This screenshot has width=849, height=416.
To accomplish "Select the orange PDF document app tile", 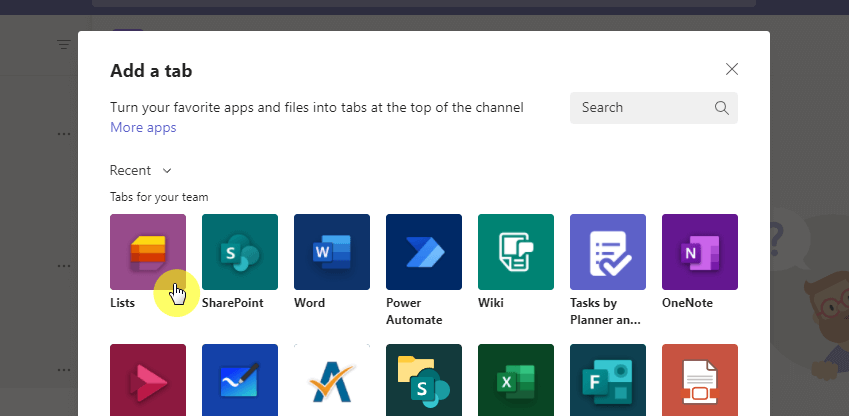I will [x=700, y=380].
